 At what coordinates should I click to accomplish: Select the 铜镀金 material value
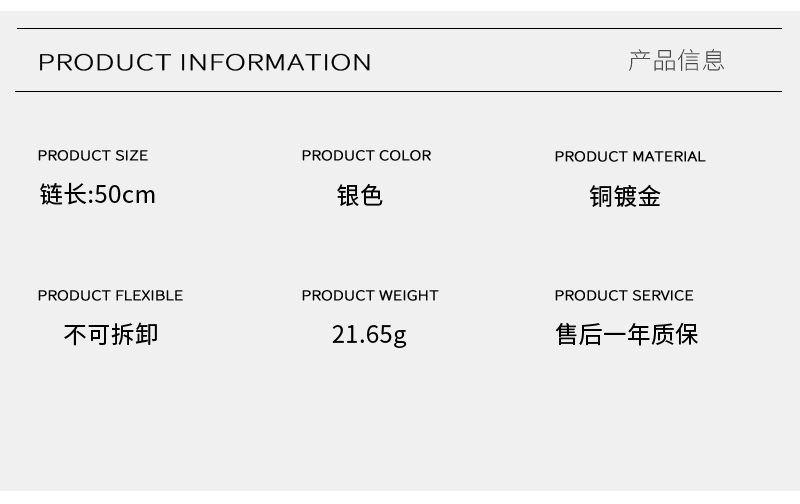click(625, 196)
